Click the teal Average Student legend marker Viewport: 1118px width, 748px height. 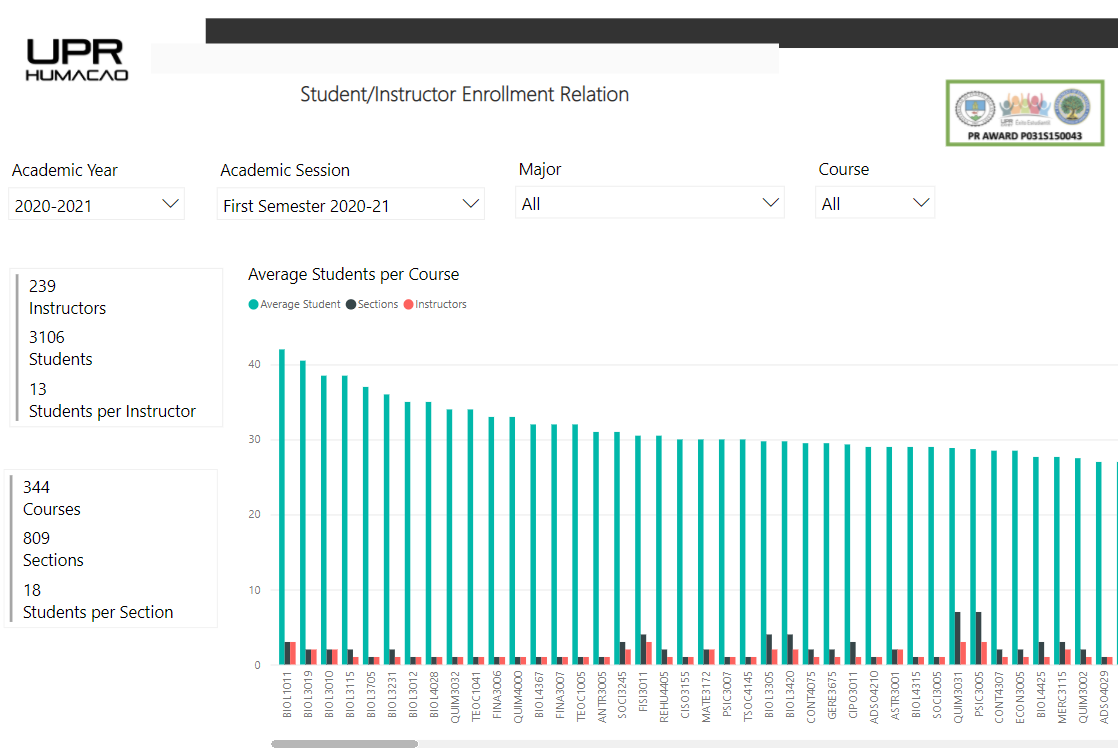(x=252, y=303)
